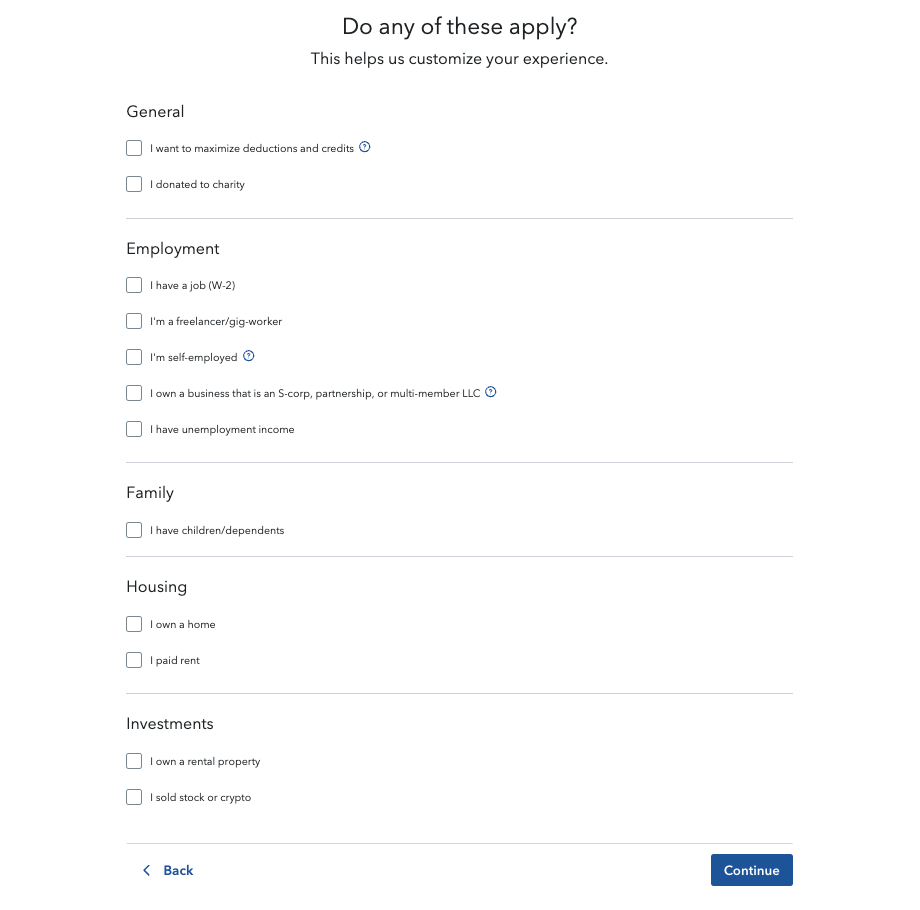Enable 'I sold stock or crypto'
The height and width of the screenshot is (910, 920).
[x=134, y=796]
